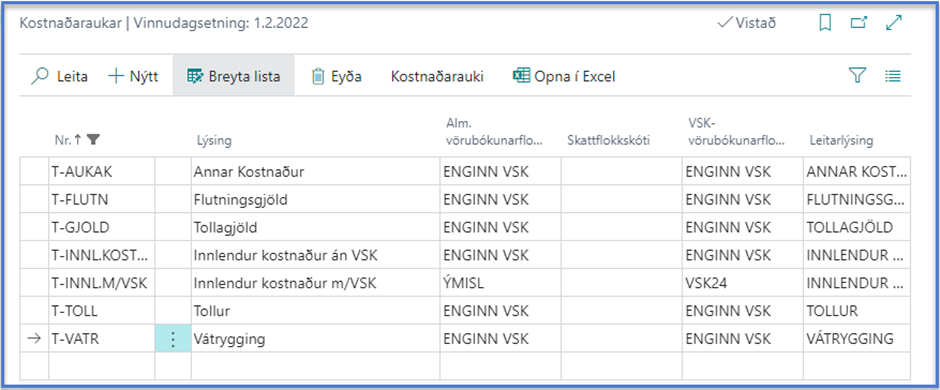Click the bookmark icon in header
The height and width of the screenshot is (390, 940).
click(825, 23)
